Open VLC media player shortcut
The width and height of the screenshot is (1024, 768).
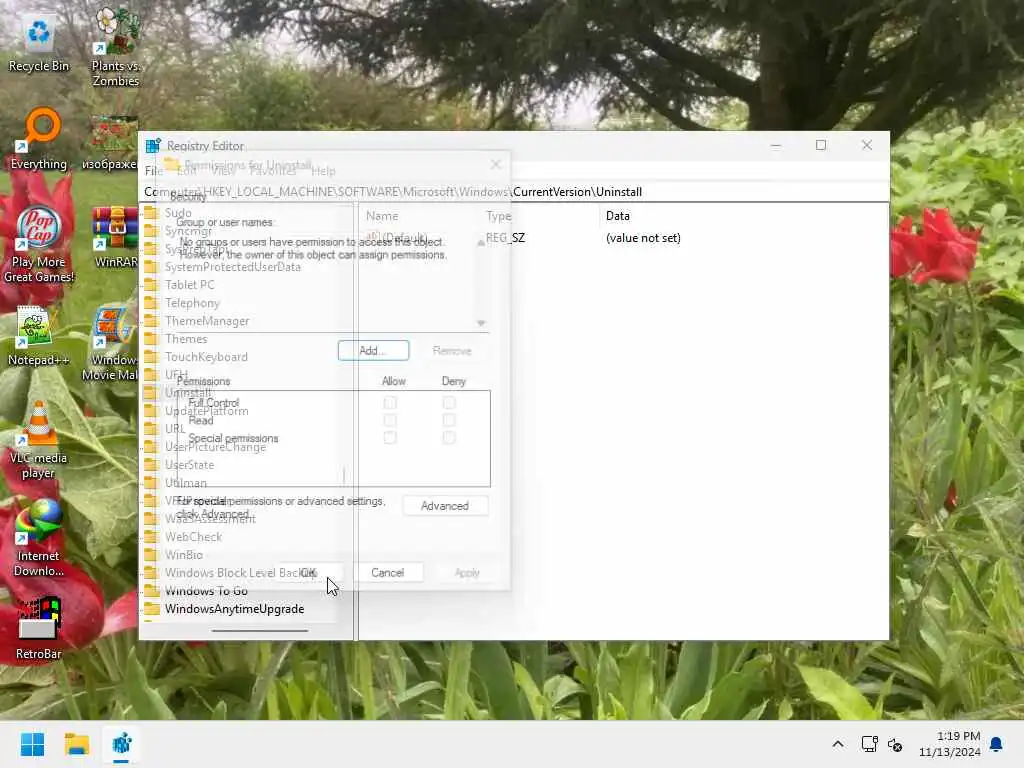click(x=39, y=441)
